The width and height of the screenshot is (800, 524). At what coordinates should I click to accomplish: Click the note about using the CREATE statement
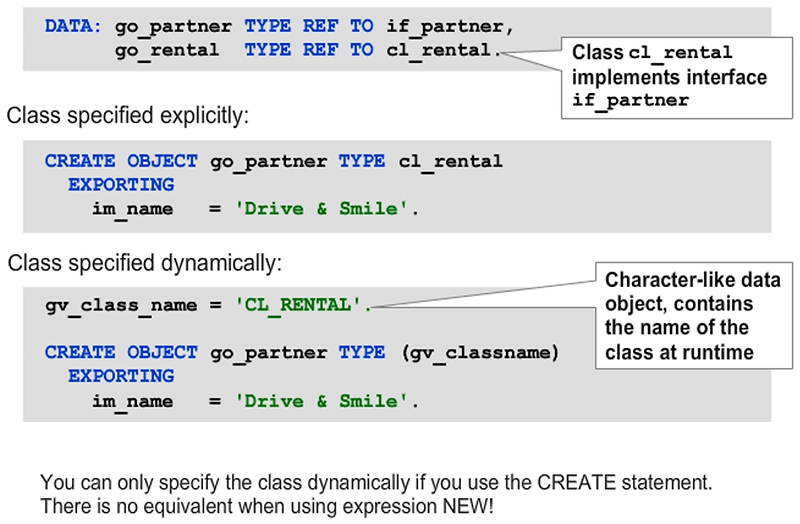point(376,482)
